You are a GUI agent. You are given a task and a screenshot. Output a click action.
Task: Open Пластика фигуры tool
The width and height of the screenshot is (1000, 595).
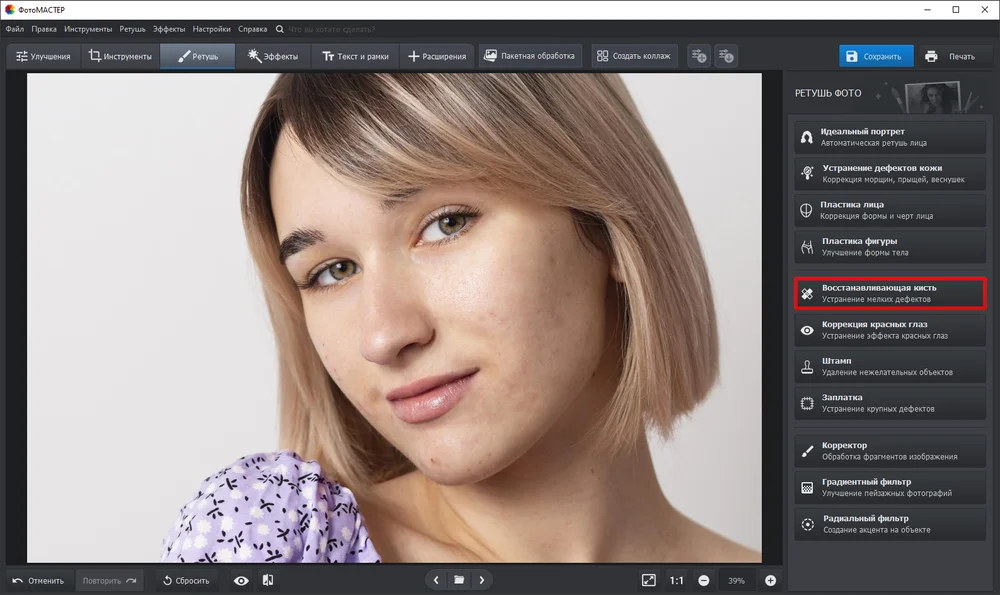890,246
